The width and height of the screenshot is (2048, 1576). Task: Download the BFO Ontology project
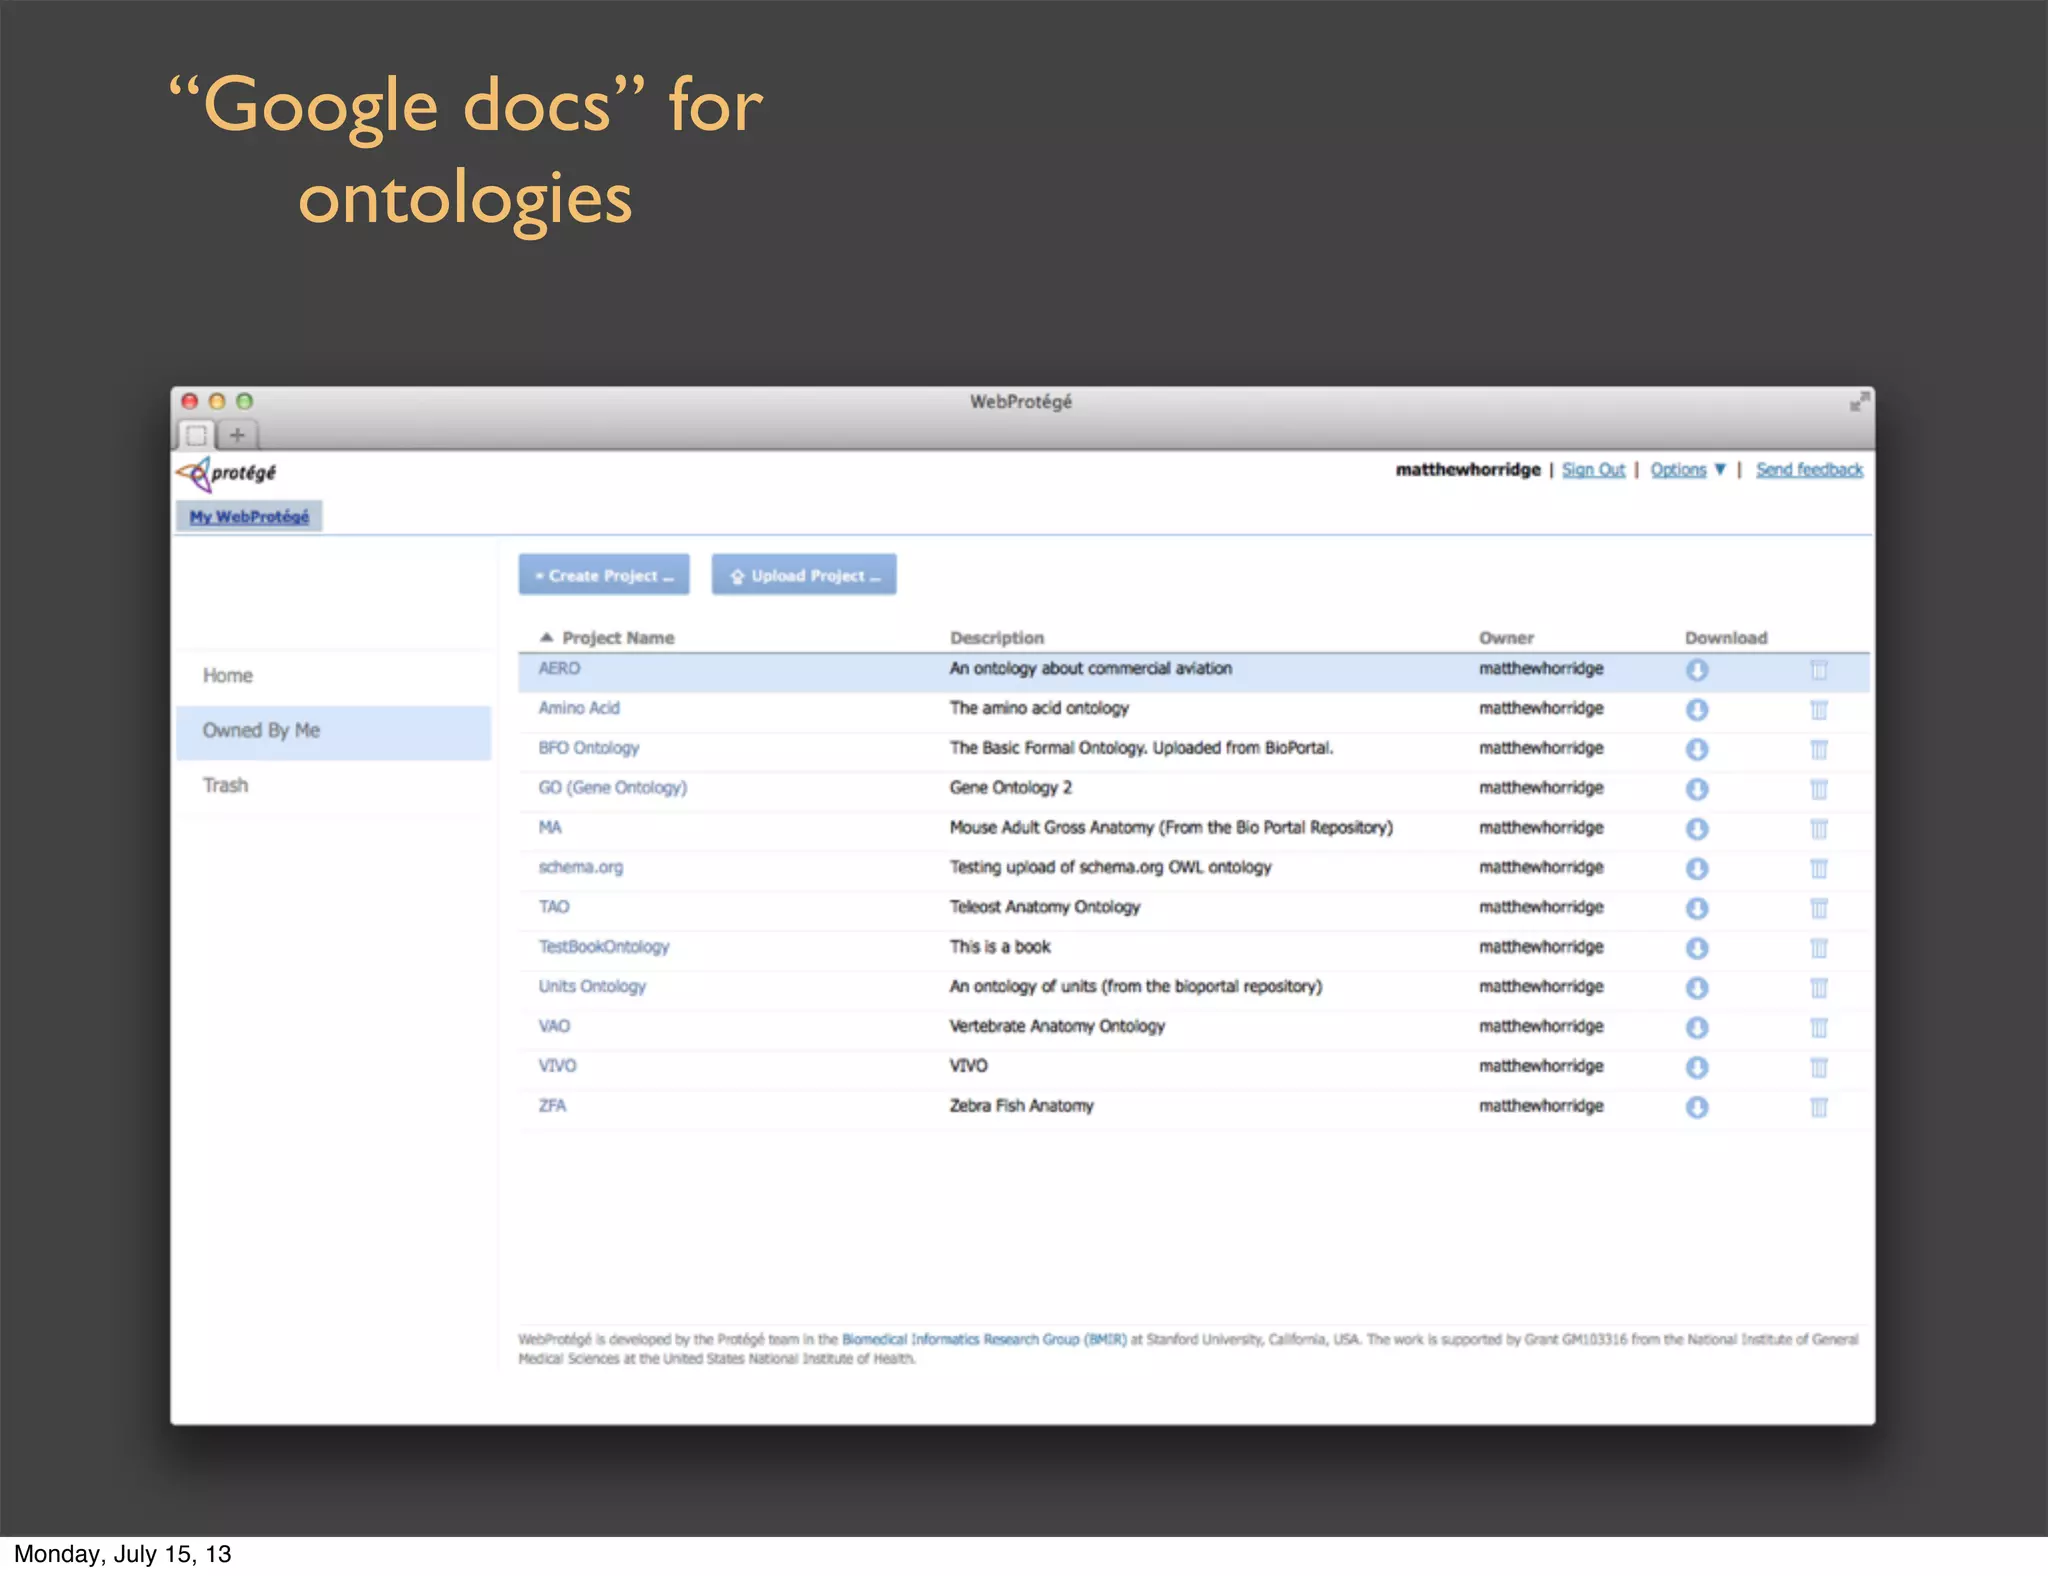pos(1697,749)
